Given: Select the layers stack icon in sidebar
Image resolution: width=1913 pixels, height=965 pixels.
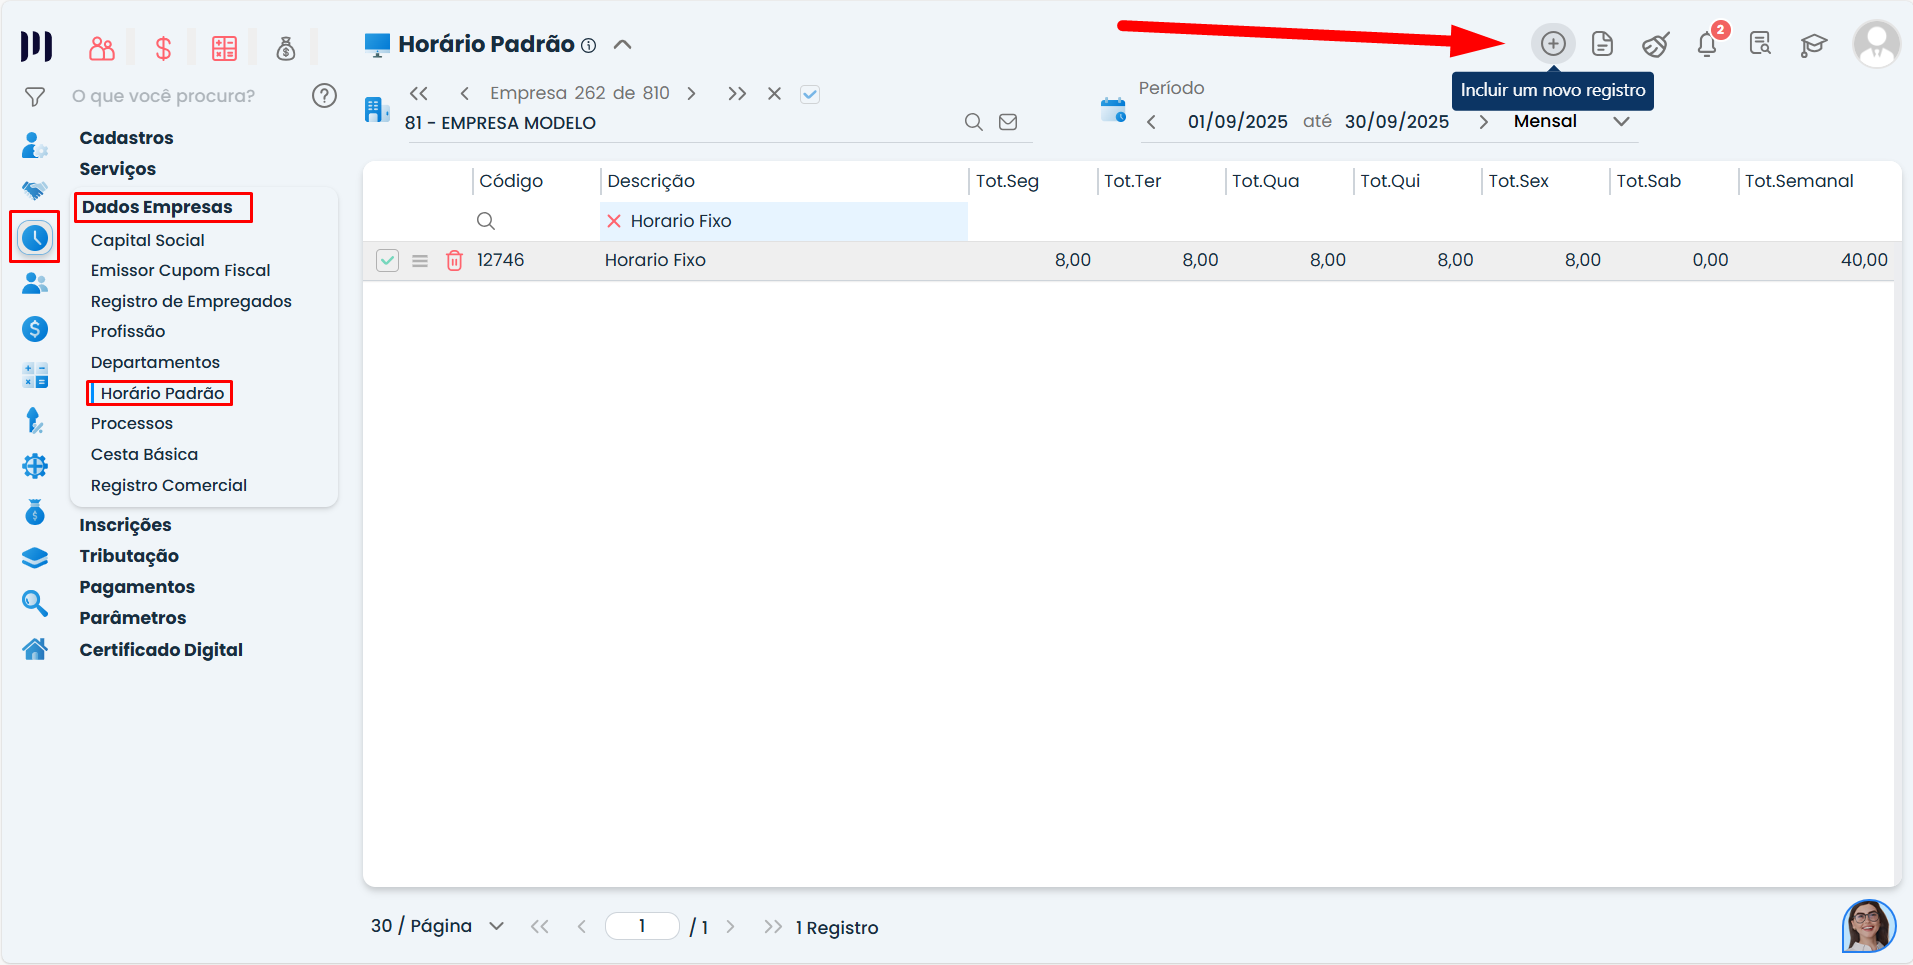Looking at the screenshot, I should 35,557.
